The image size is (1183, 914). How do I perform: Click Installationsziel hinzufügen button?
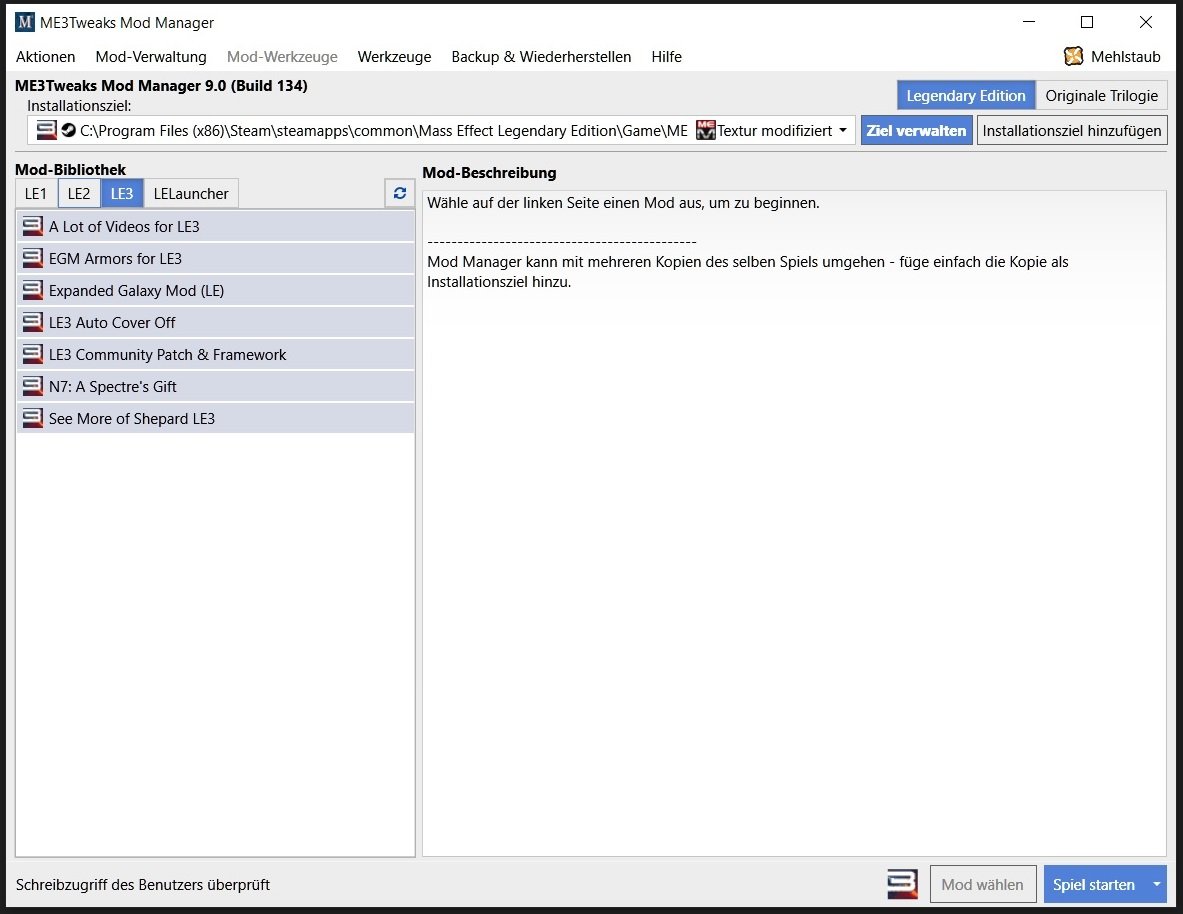click(x=1072, y=131)
